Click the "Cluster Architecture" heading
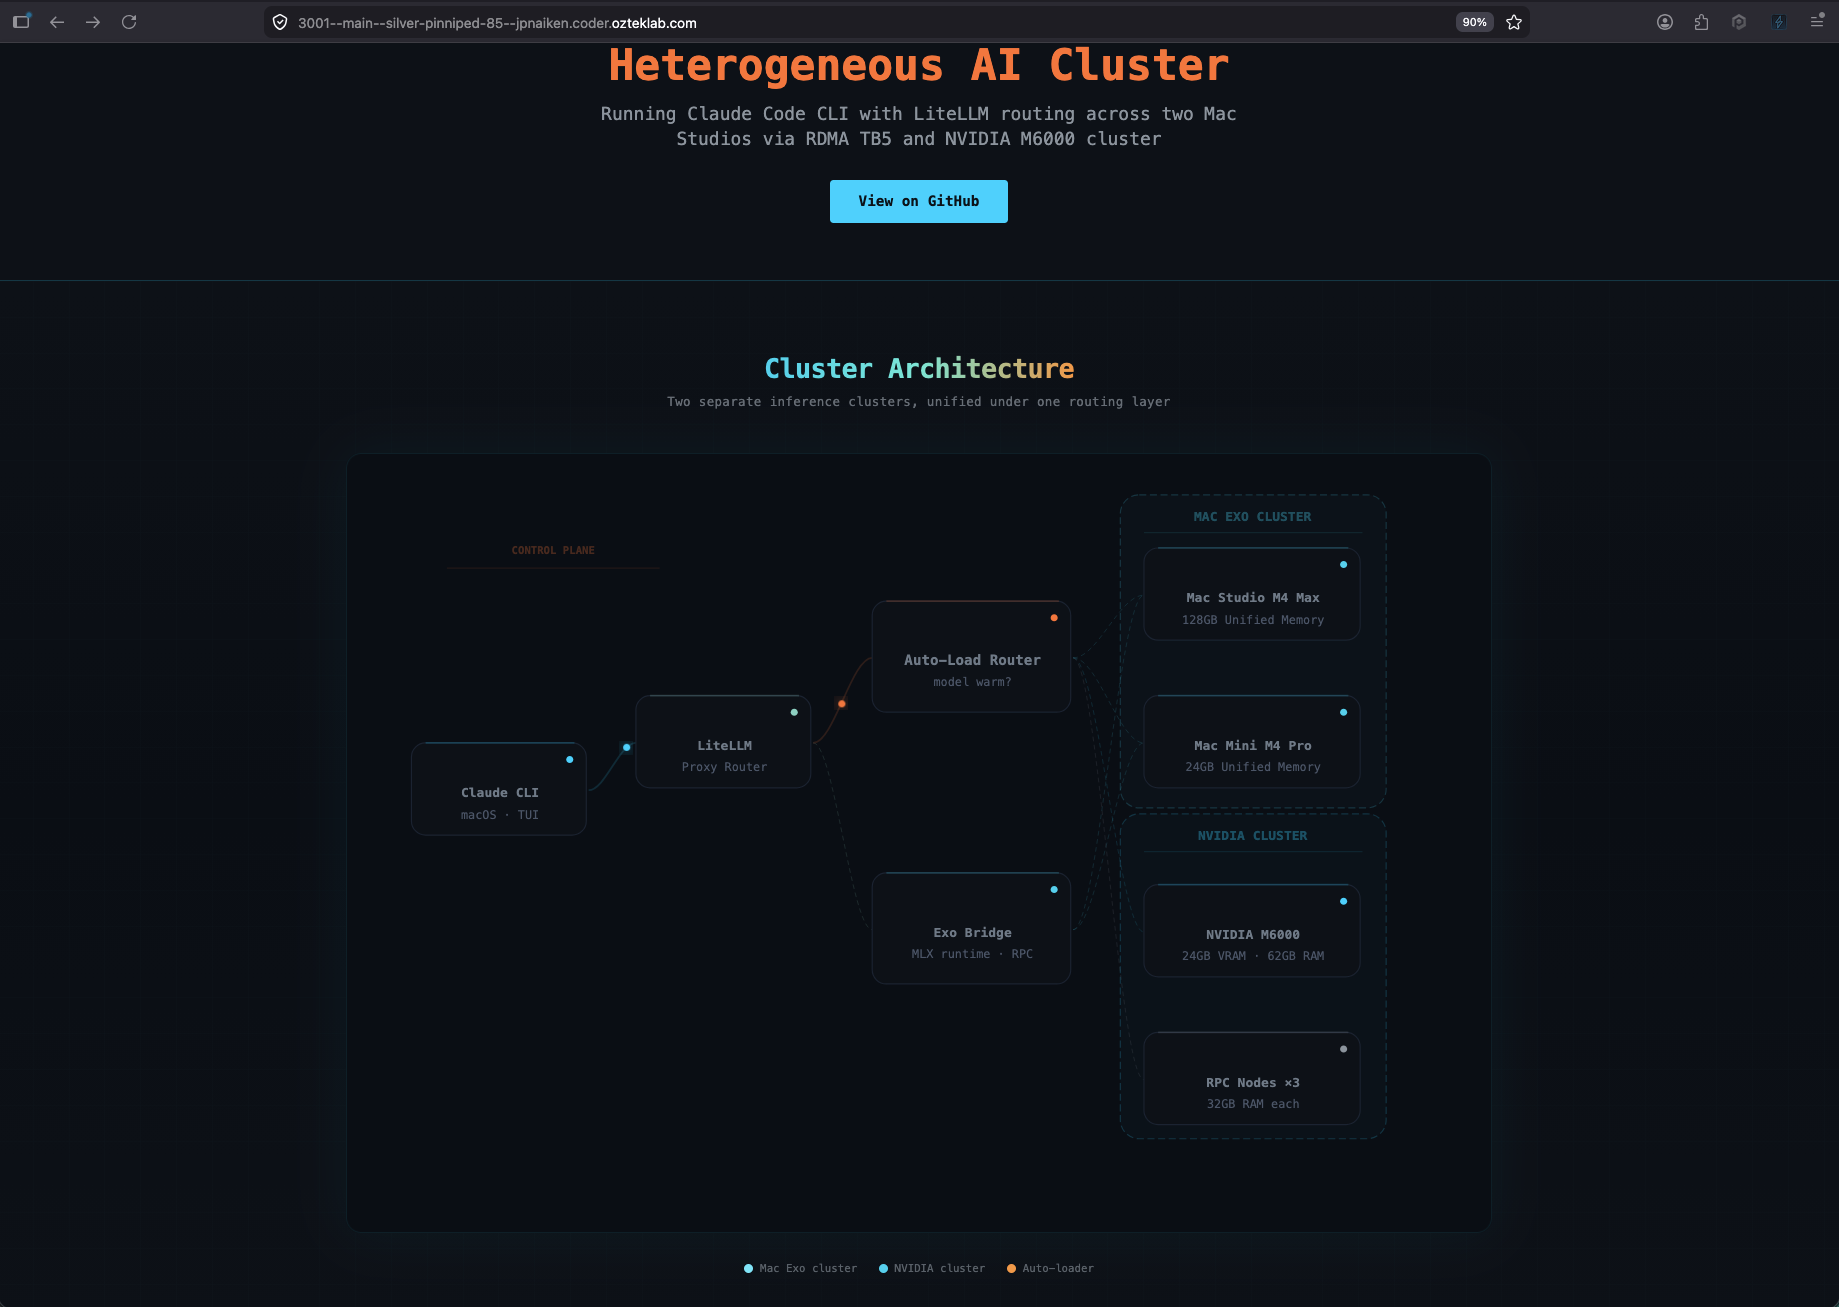Screen dimensions: 1839x1307 tap(919, 368)
